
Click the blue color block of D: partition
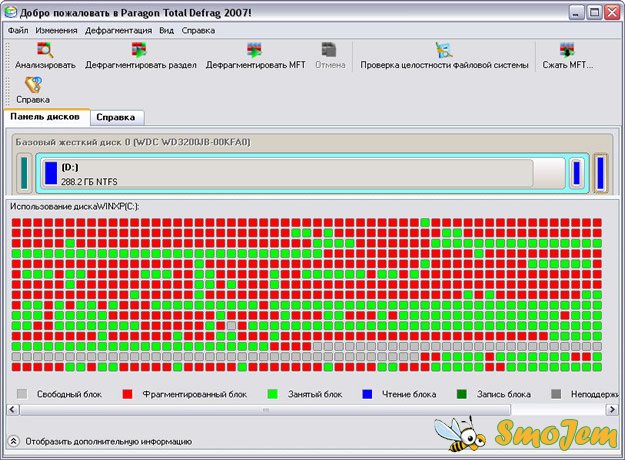[51, 173]
